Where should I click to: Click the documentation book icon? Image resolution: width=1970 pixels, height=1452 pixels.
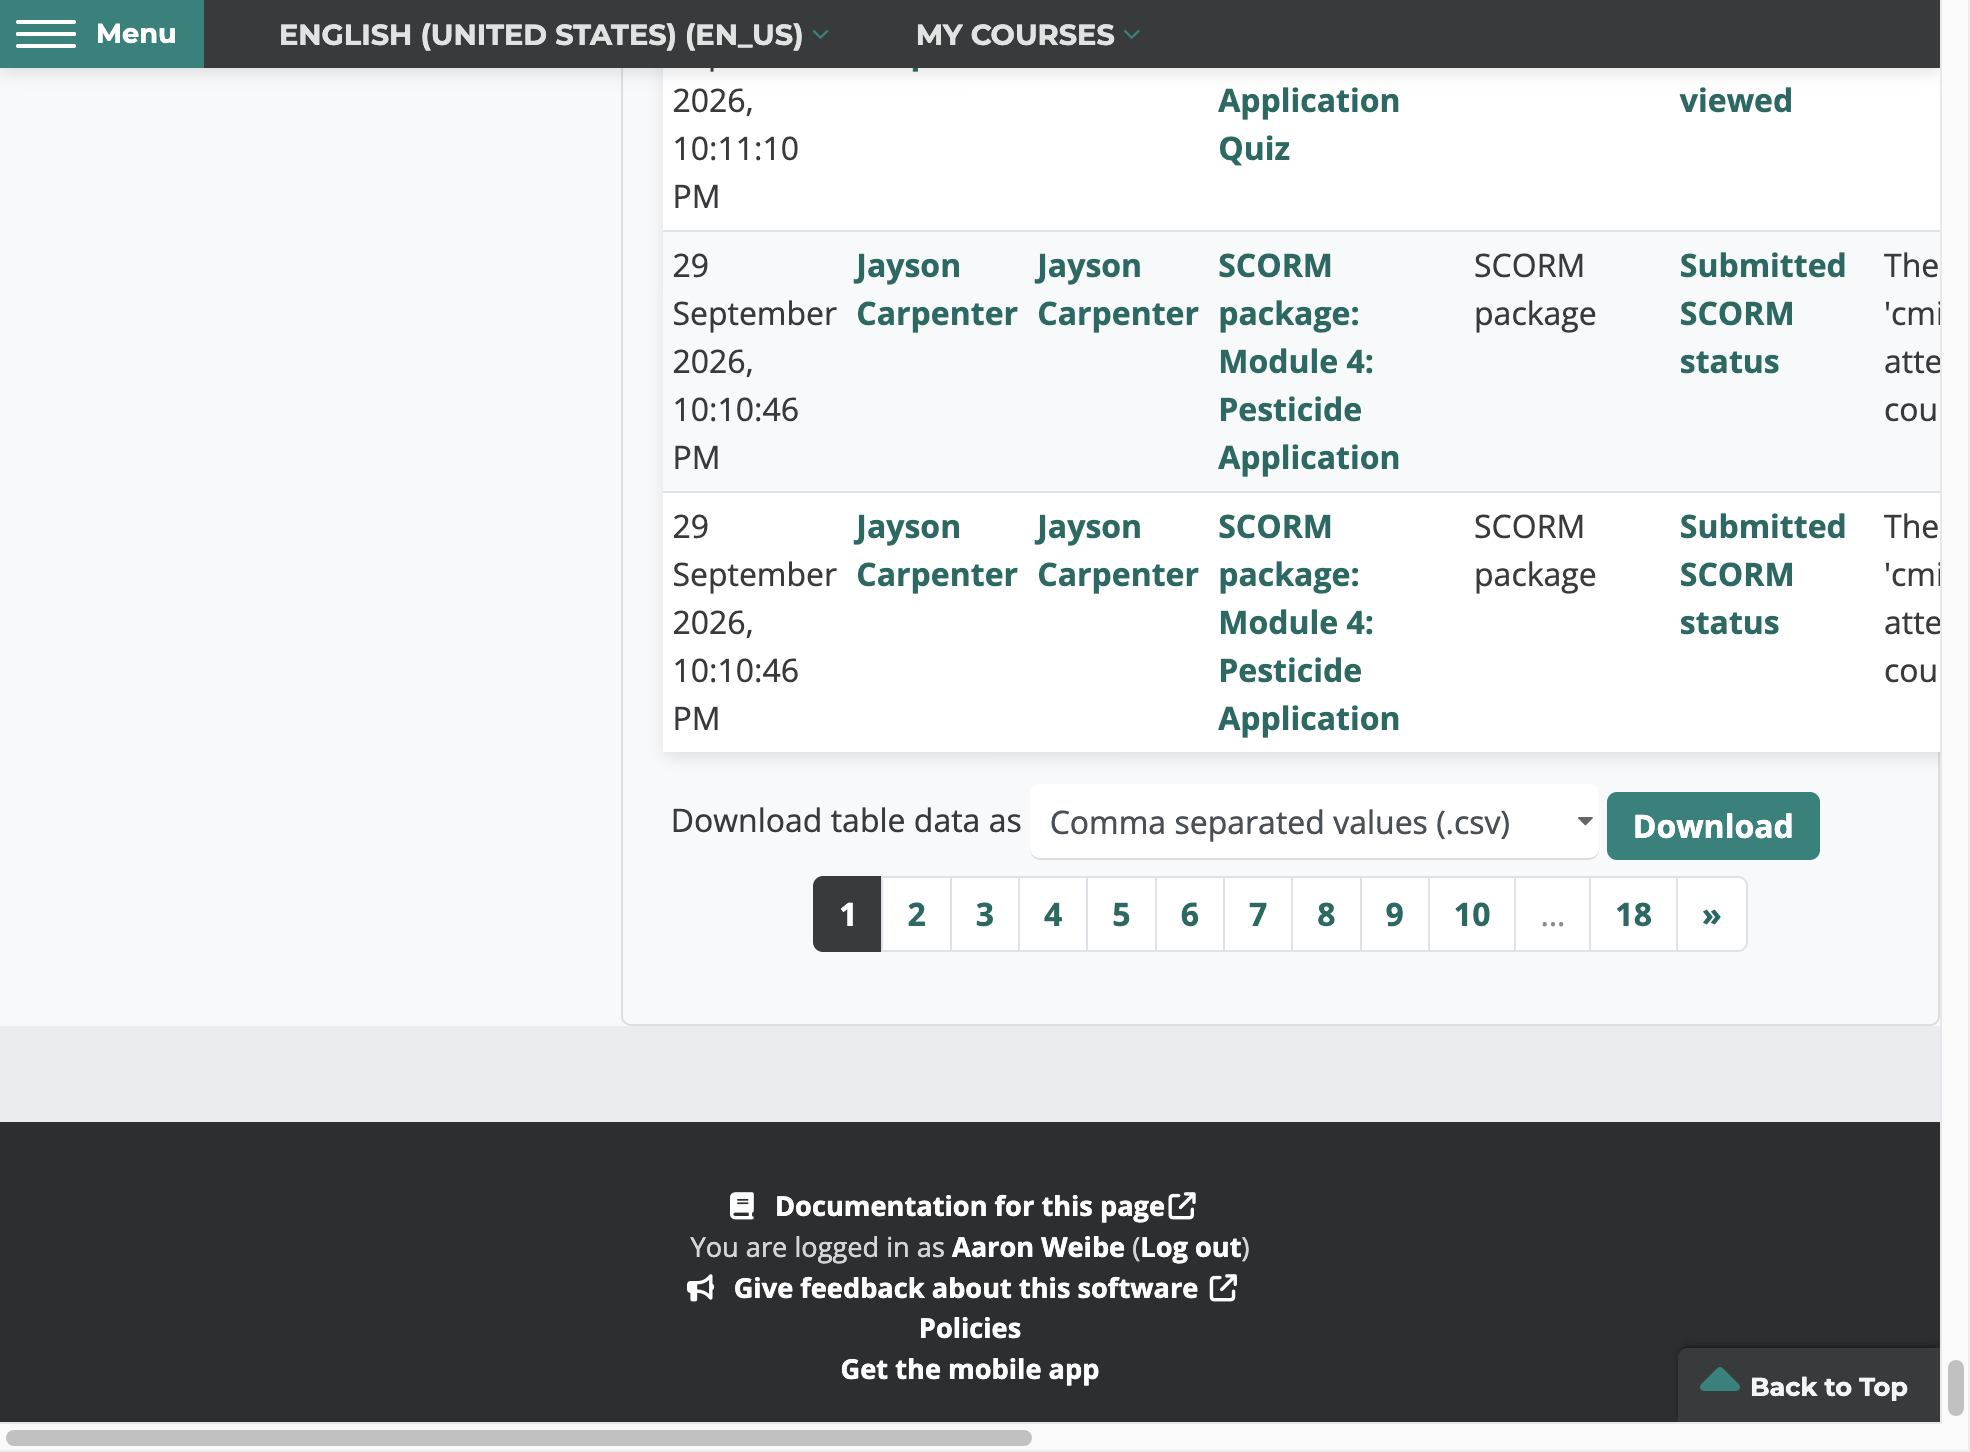point(742,1206)
